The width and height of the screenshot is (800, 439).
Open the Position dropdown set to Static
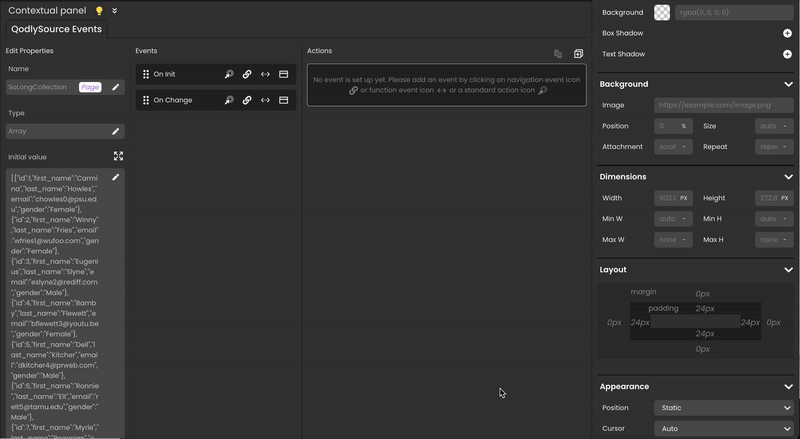click(x=723, y=408)
